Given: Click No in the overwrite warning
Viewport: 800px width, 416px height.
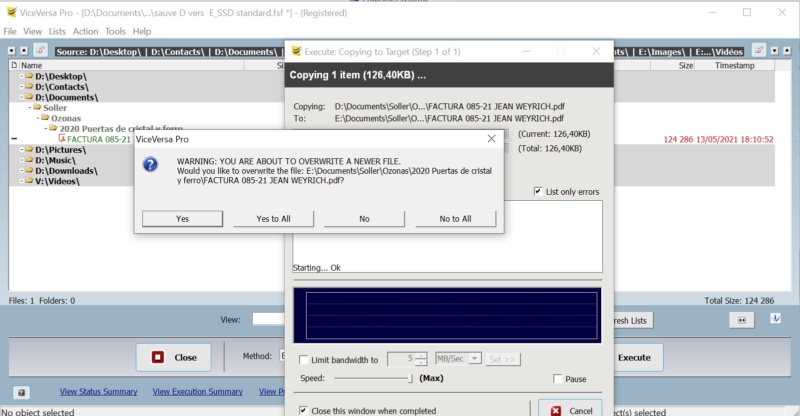Looking at the screenshot, I should point(364,218).
